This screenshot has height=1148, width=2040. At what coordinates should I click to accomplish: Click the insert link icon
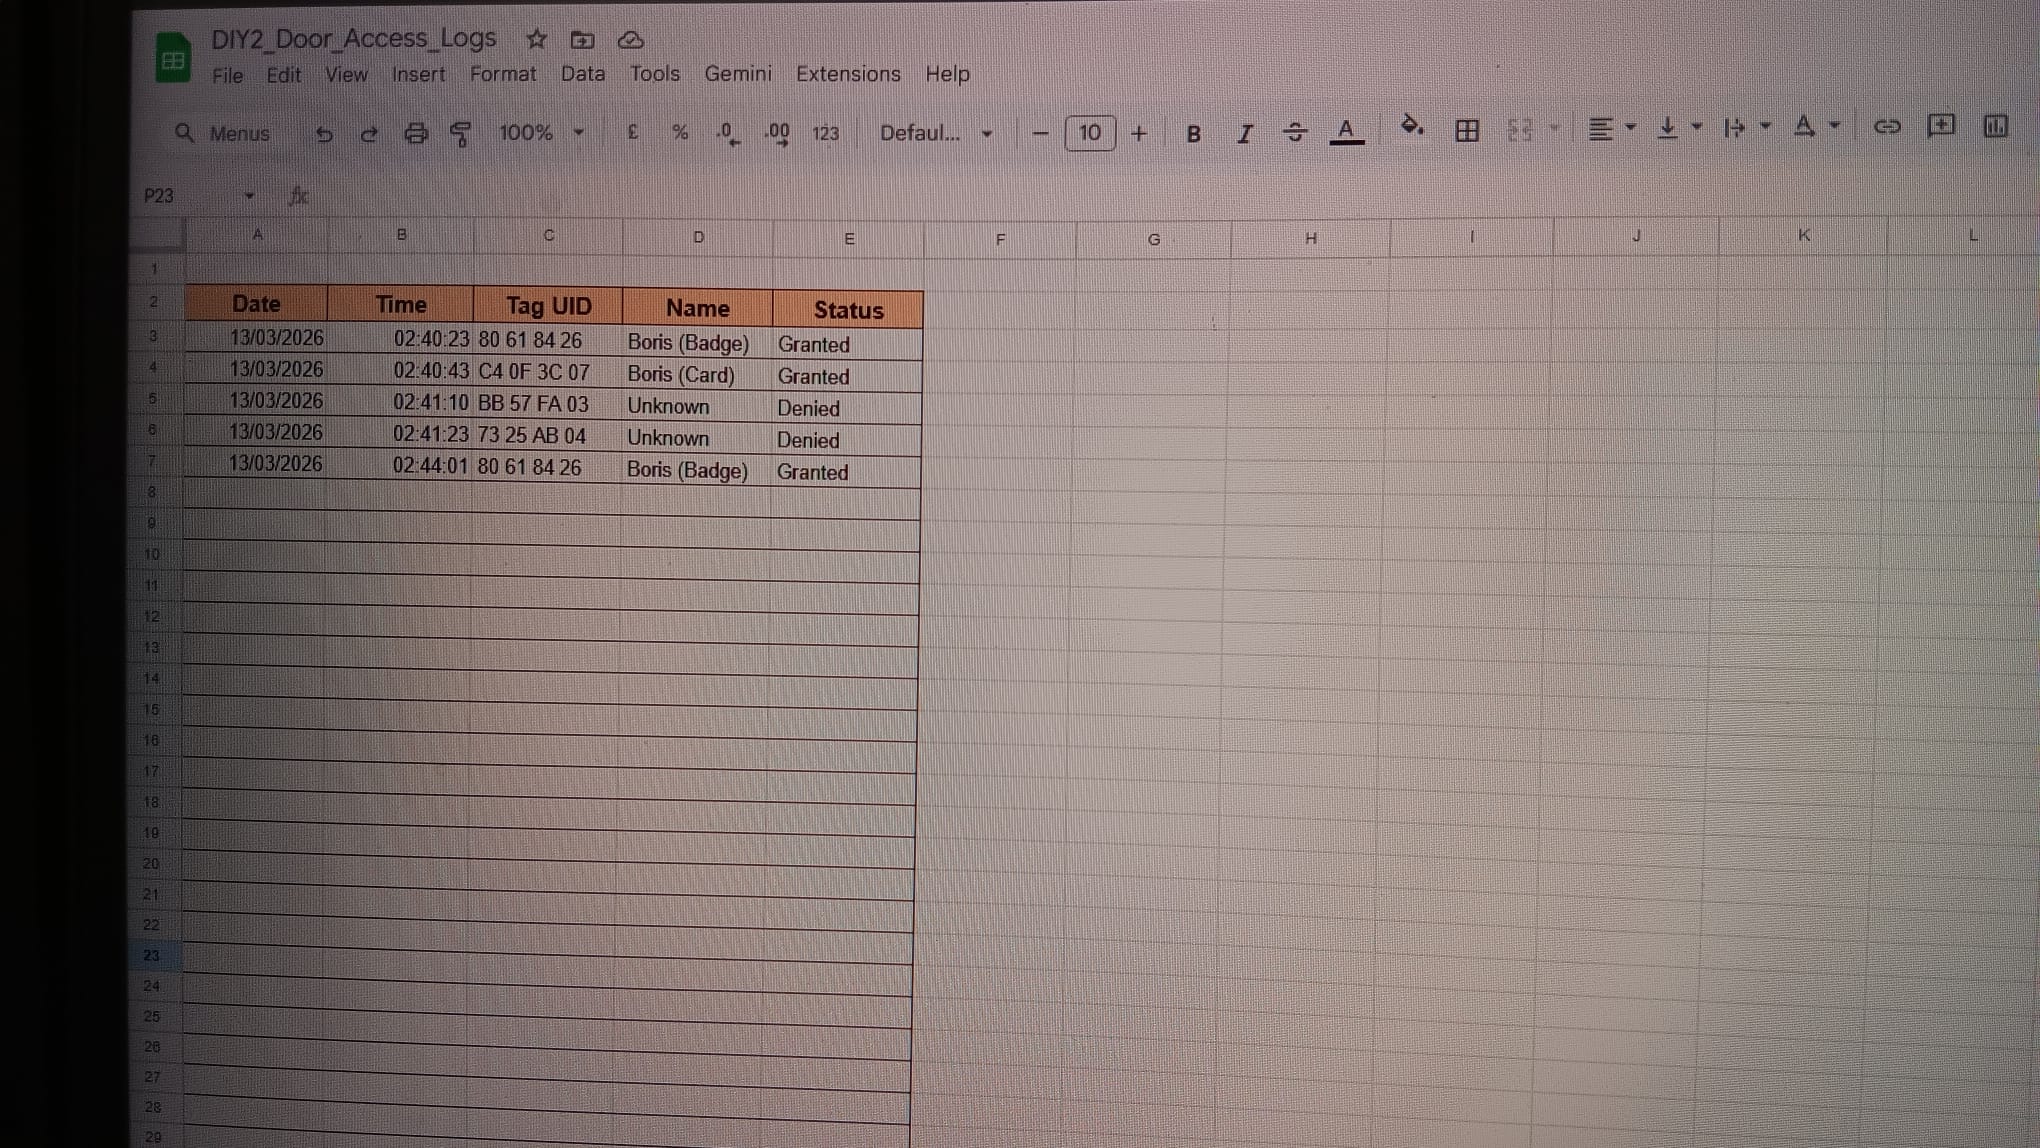tap(1886, 128)
